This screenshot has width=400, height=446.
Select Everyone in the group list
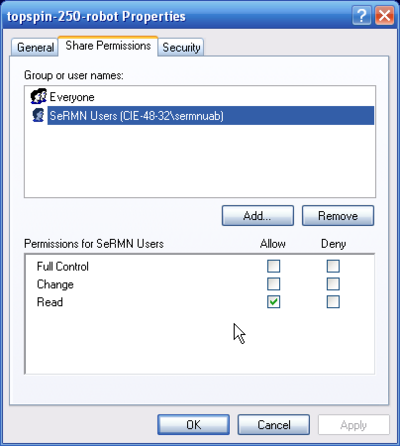(x=72, y=97)
